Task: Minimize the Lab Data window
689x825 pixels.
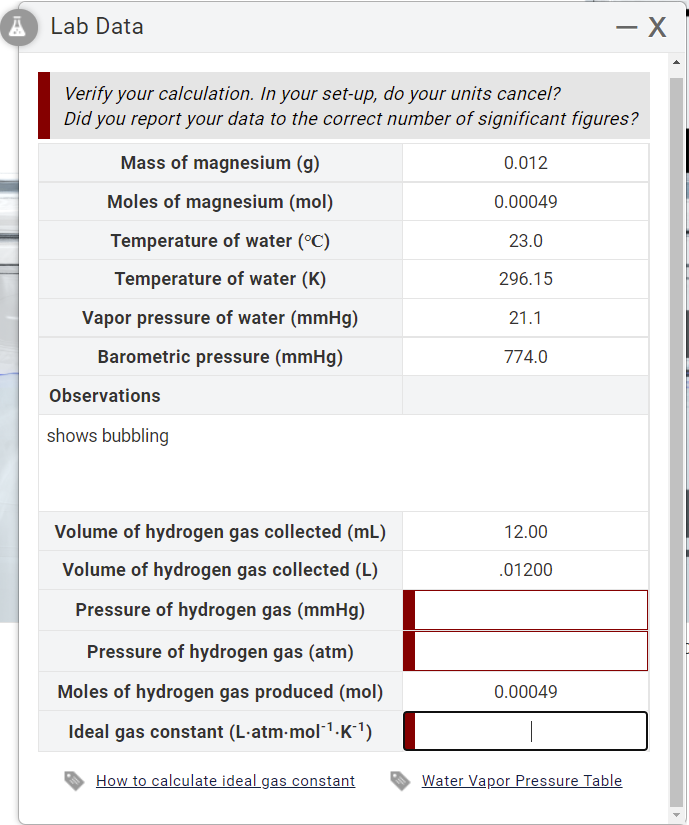Action: pyautogui.click(x=625, y=26)
